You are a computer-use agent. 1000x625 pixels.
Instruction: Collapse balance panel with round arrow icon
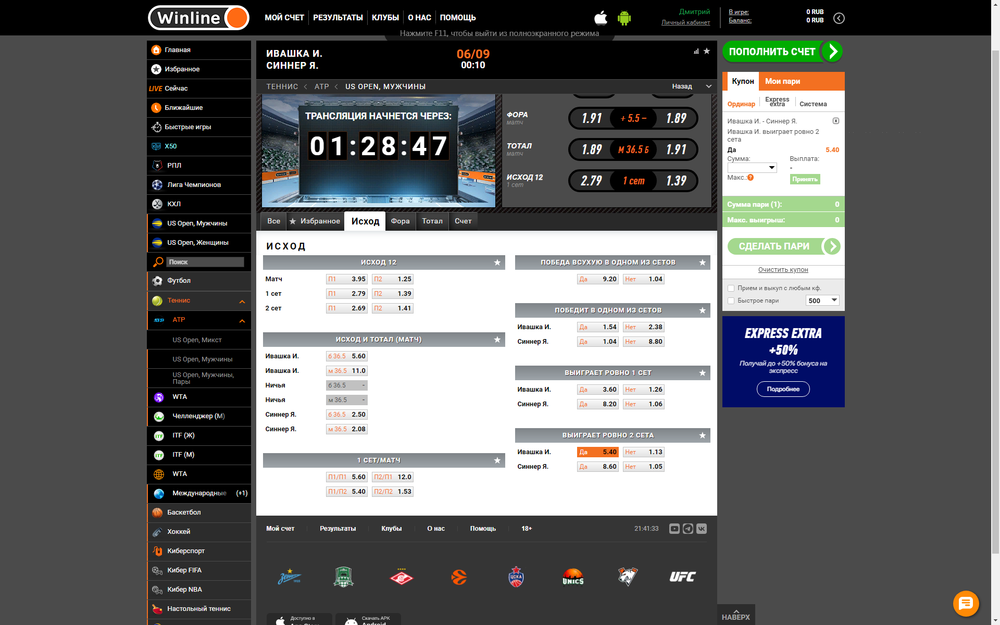(839, 18)
